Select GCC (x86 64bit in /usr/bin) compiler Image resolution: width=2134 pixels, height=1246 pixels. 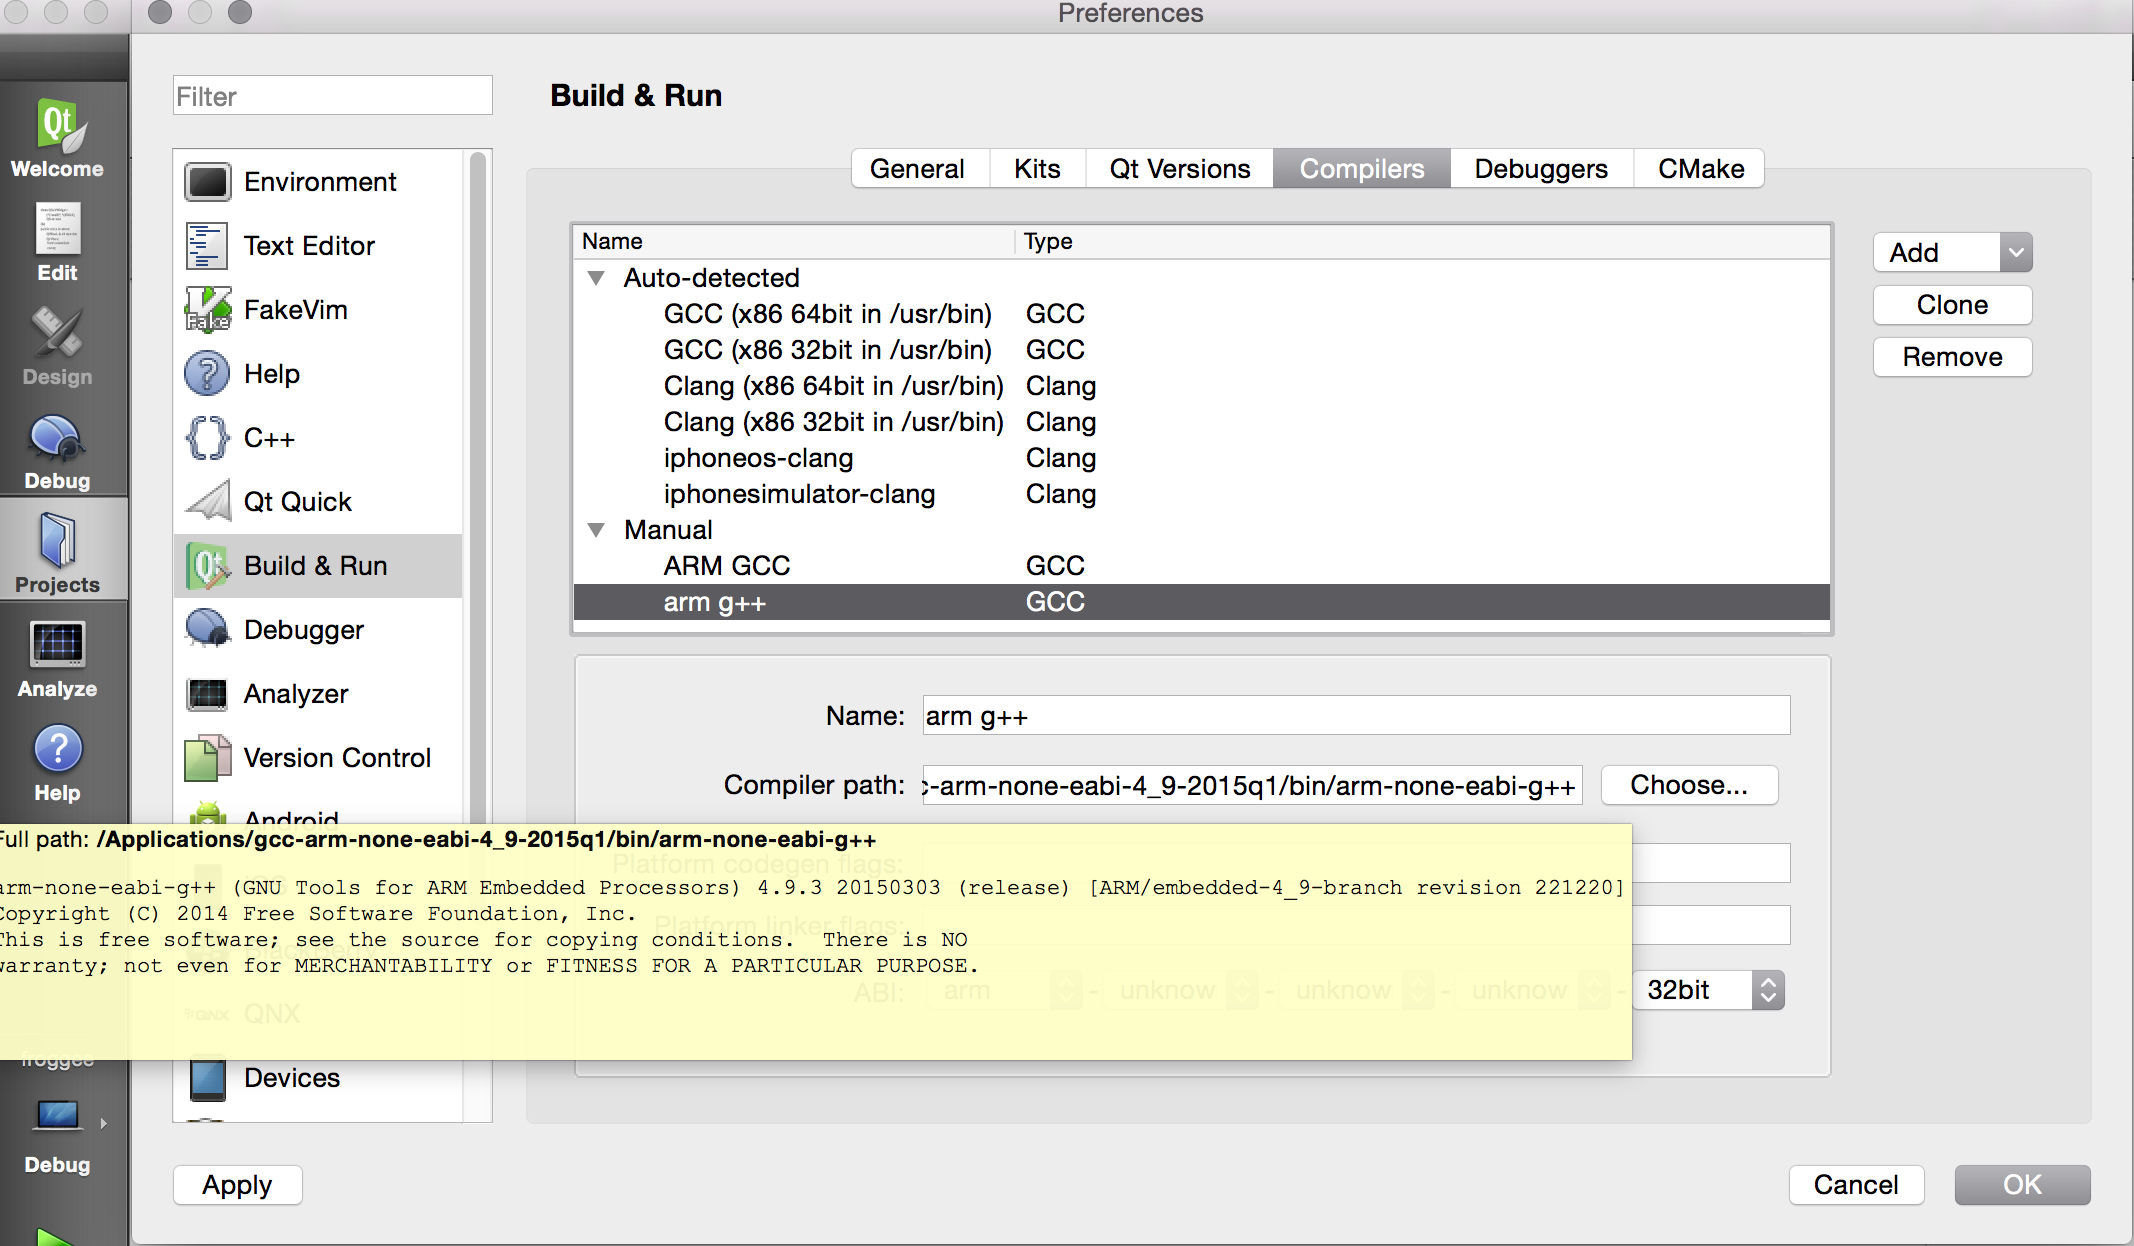click(x=1202, y=314)
